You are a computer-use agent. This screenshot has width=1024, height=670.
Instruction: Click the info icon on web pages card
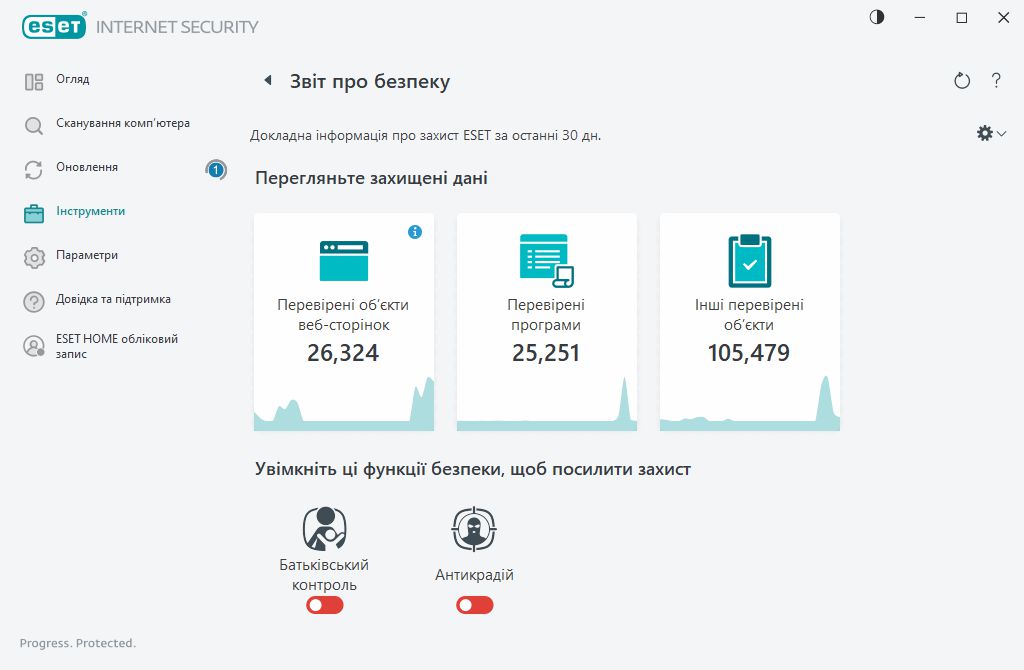click(415, 232)
